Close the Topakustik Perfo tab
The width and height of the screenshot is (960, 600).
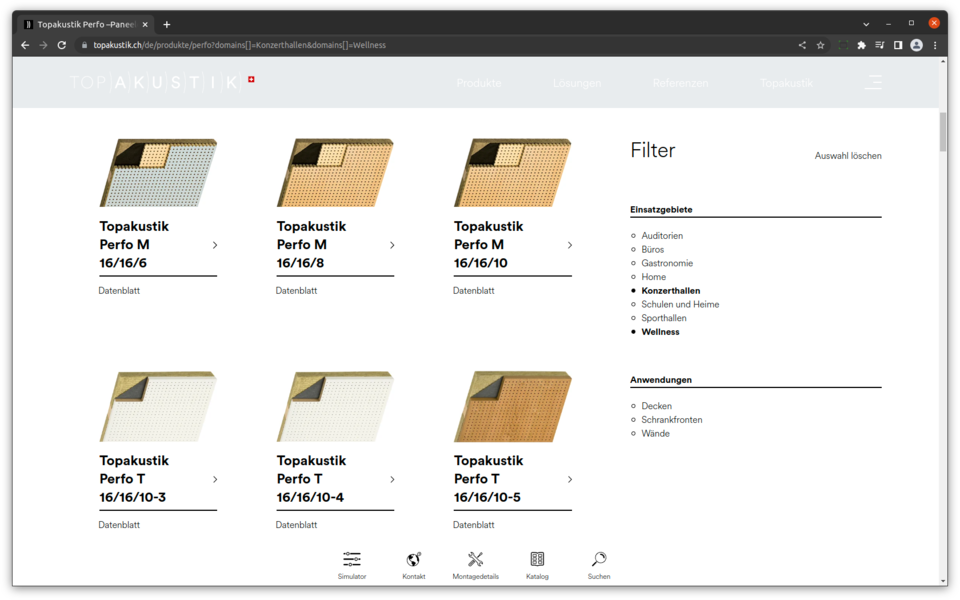pos(145,24)
